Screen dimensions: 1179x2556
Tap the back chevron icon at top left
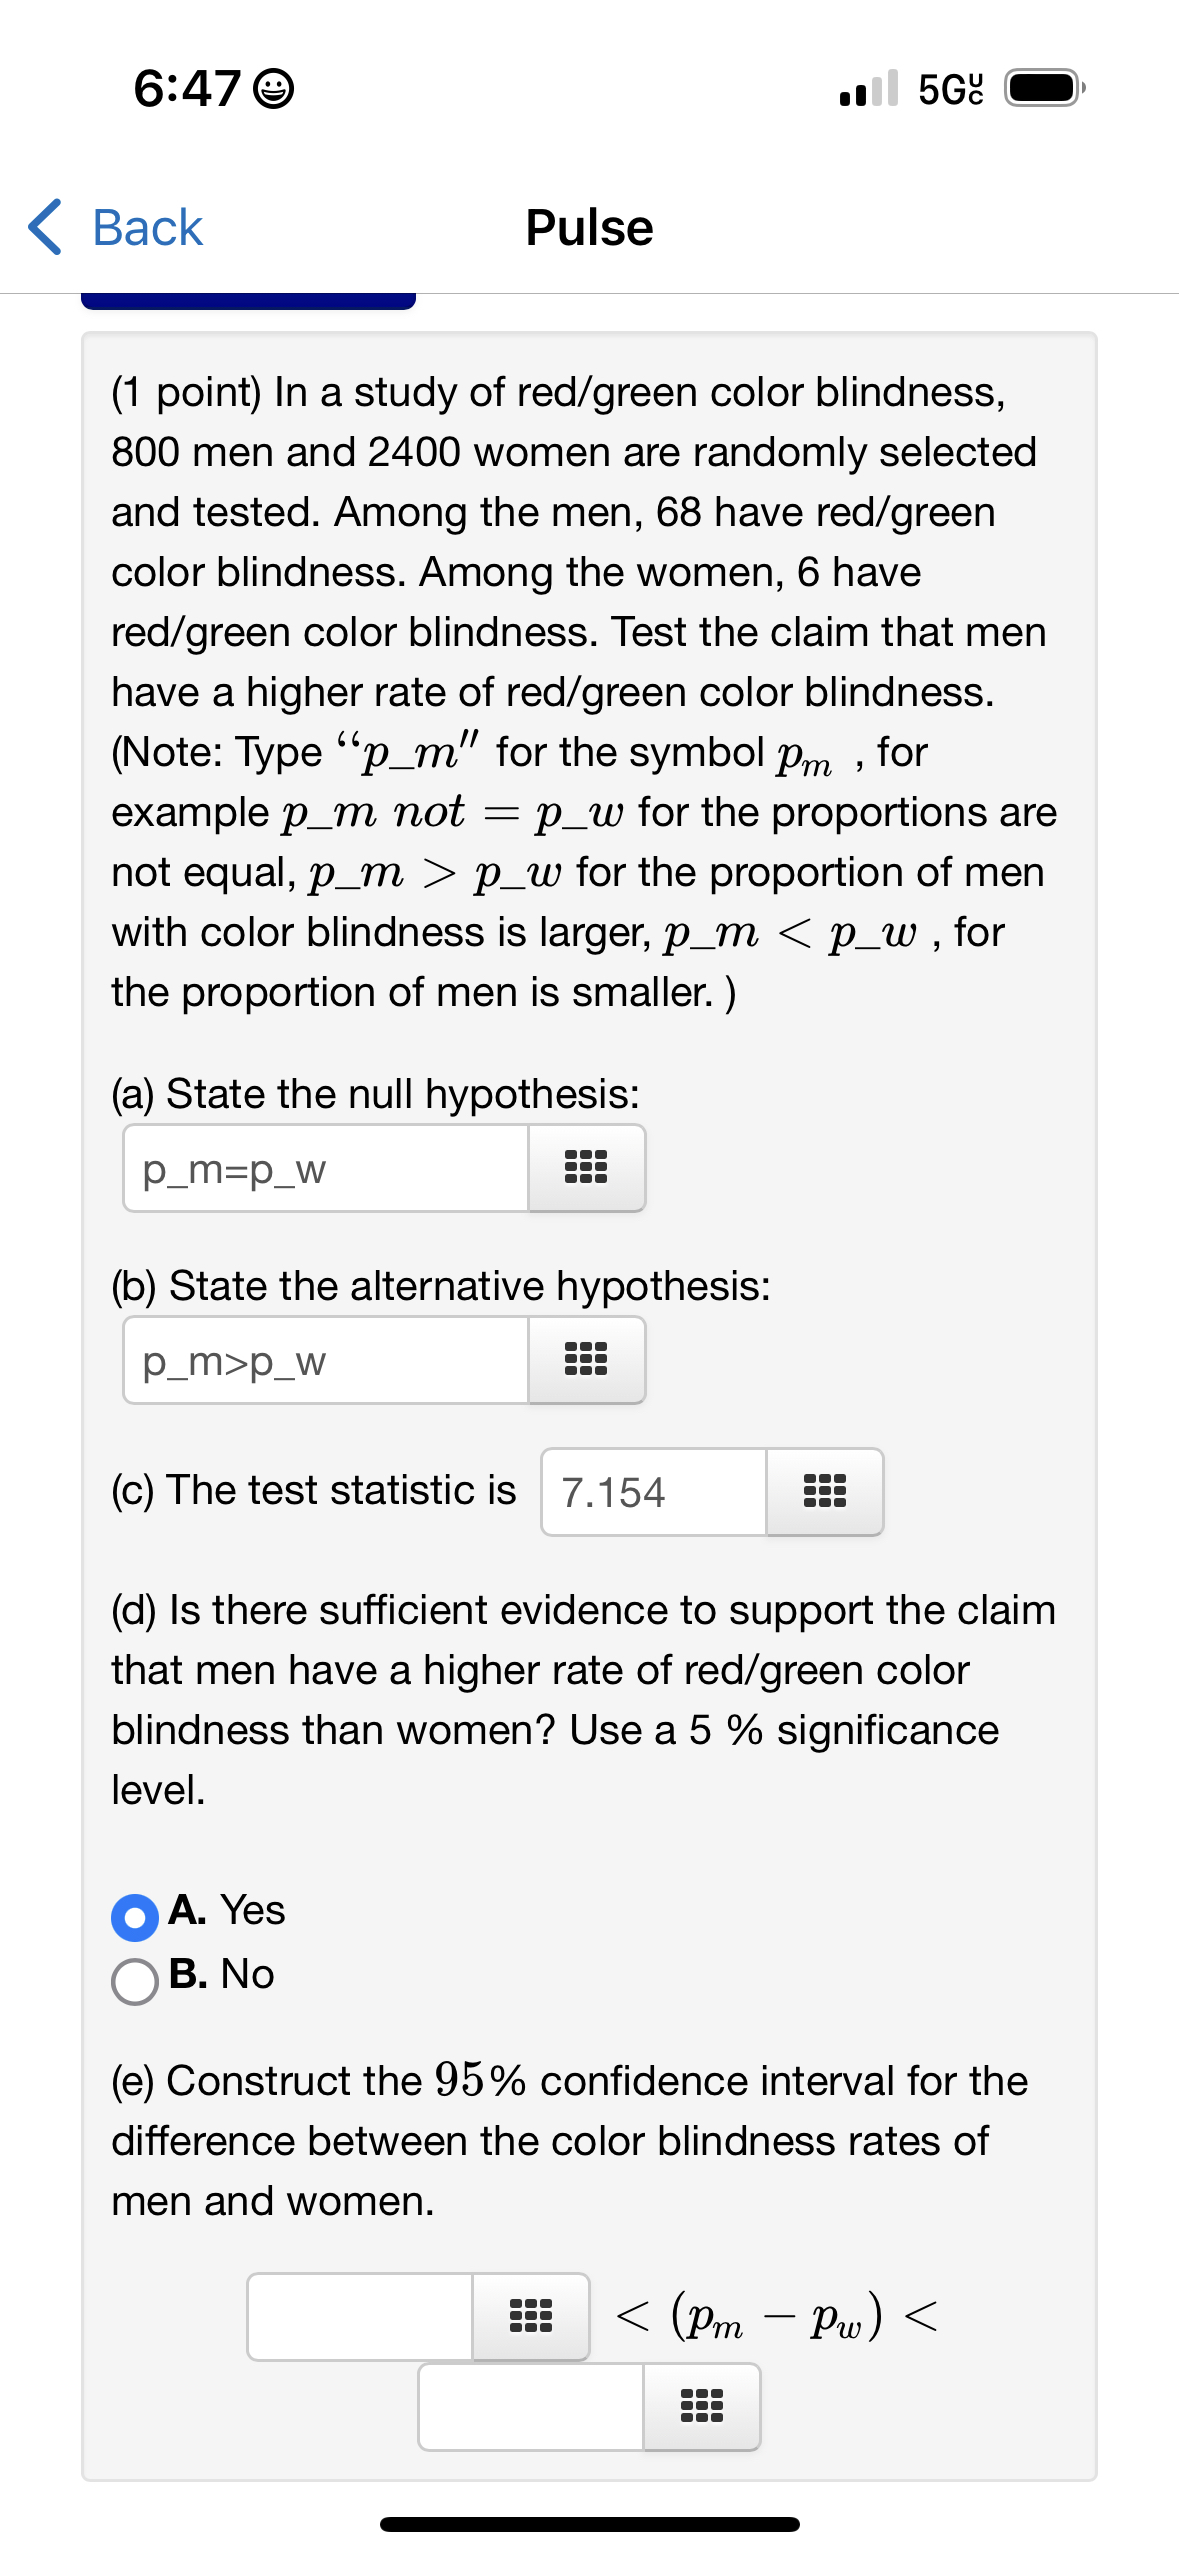coord(47,226)
